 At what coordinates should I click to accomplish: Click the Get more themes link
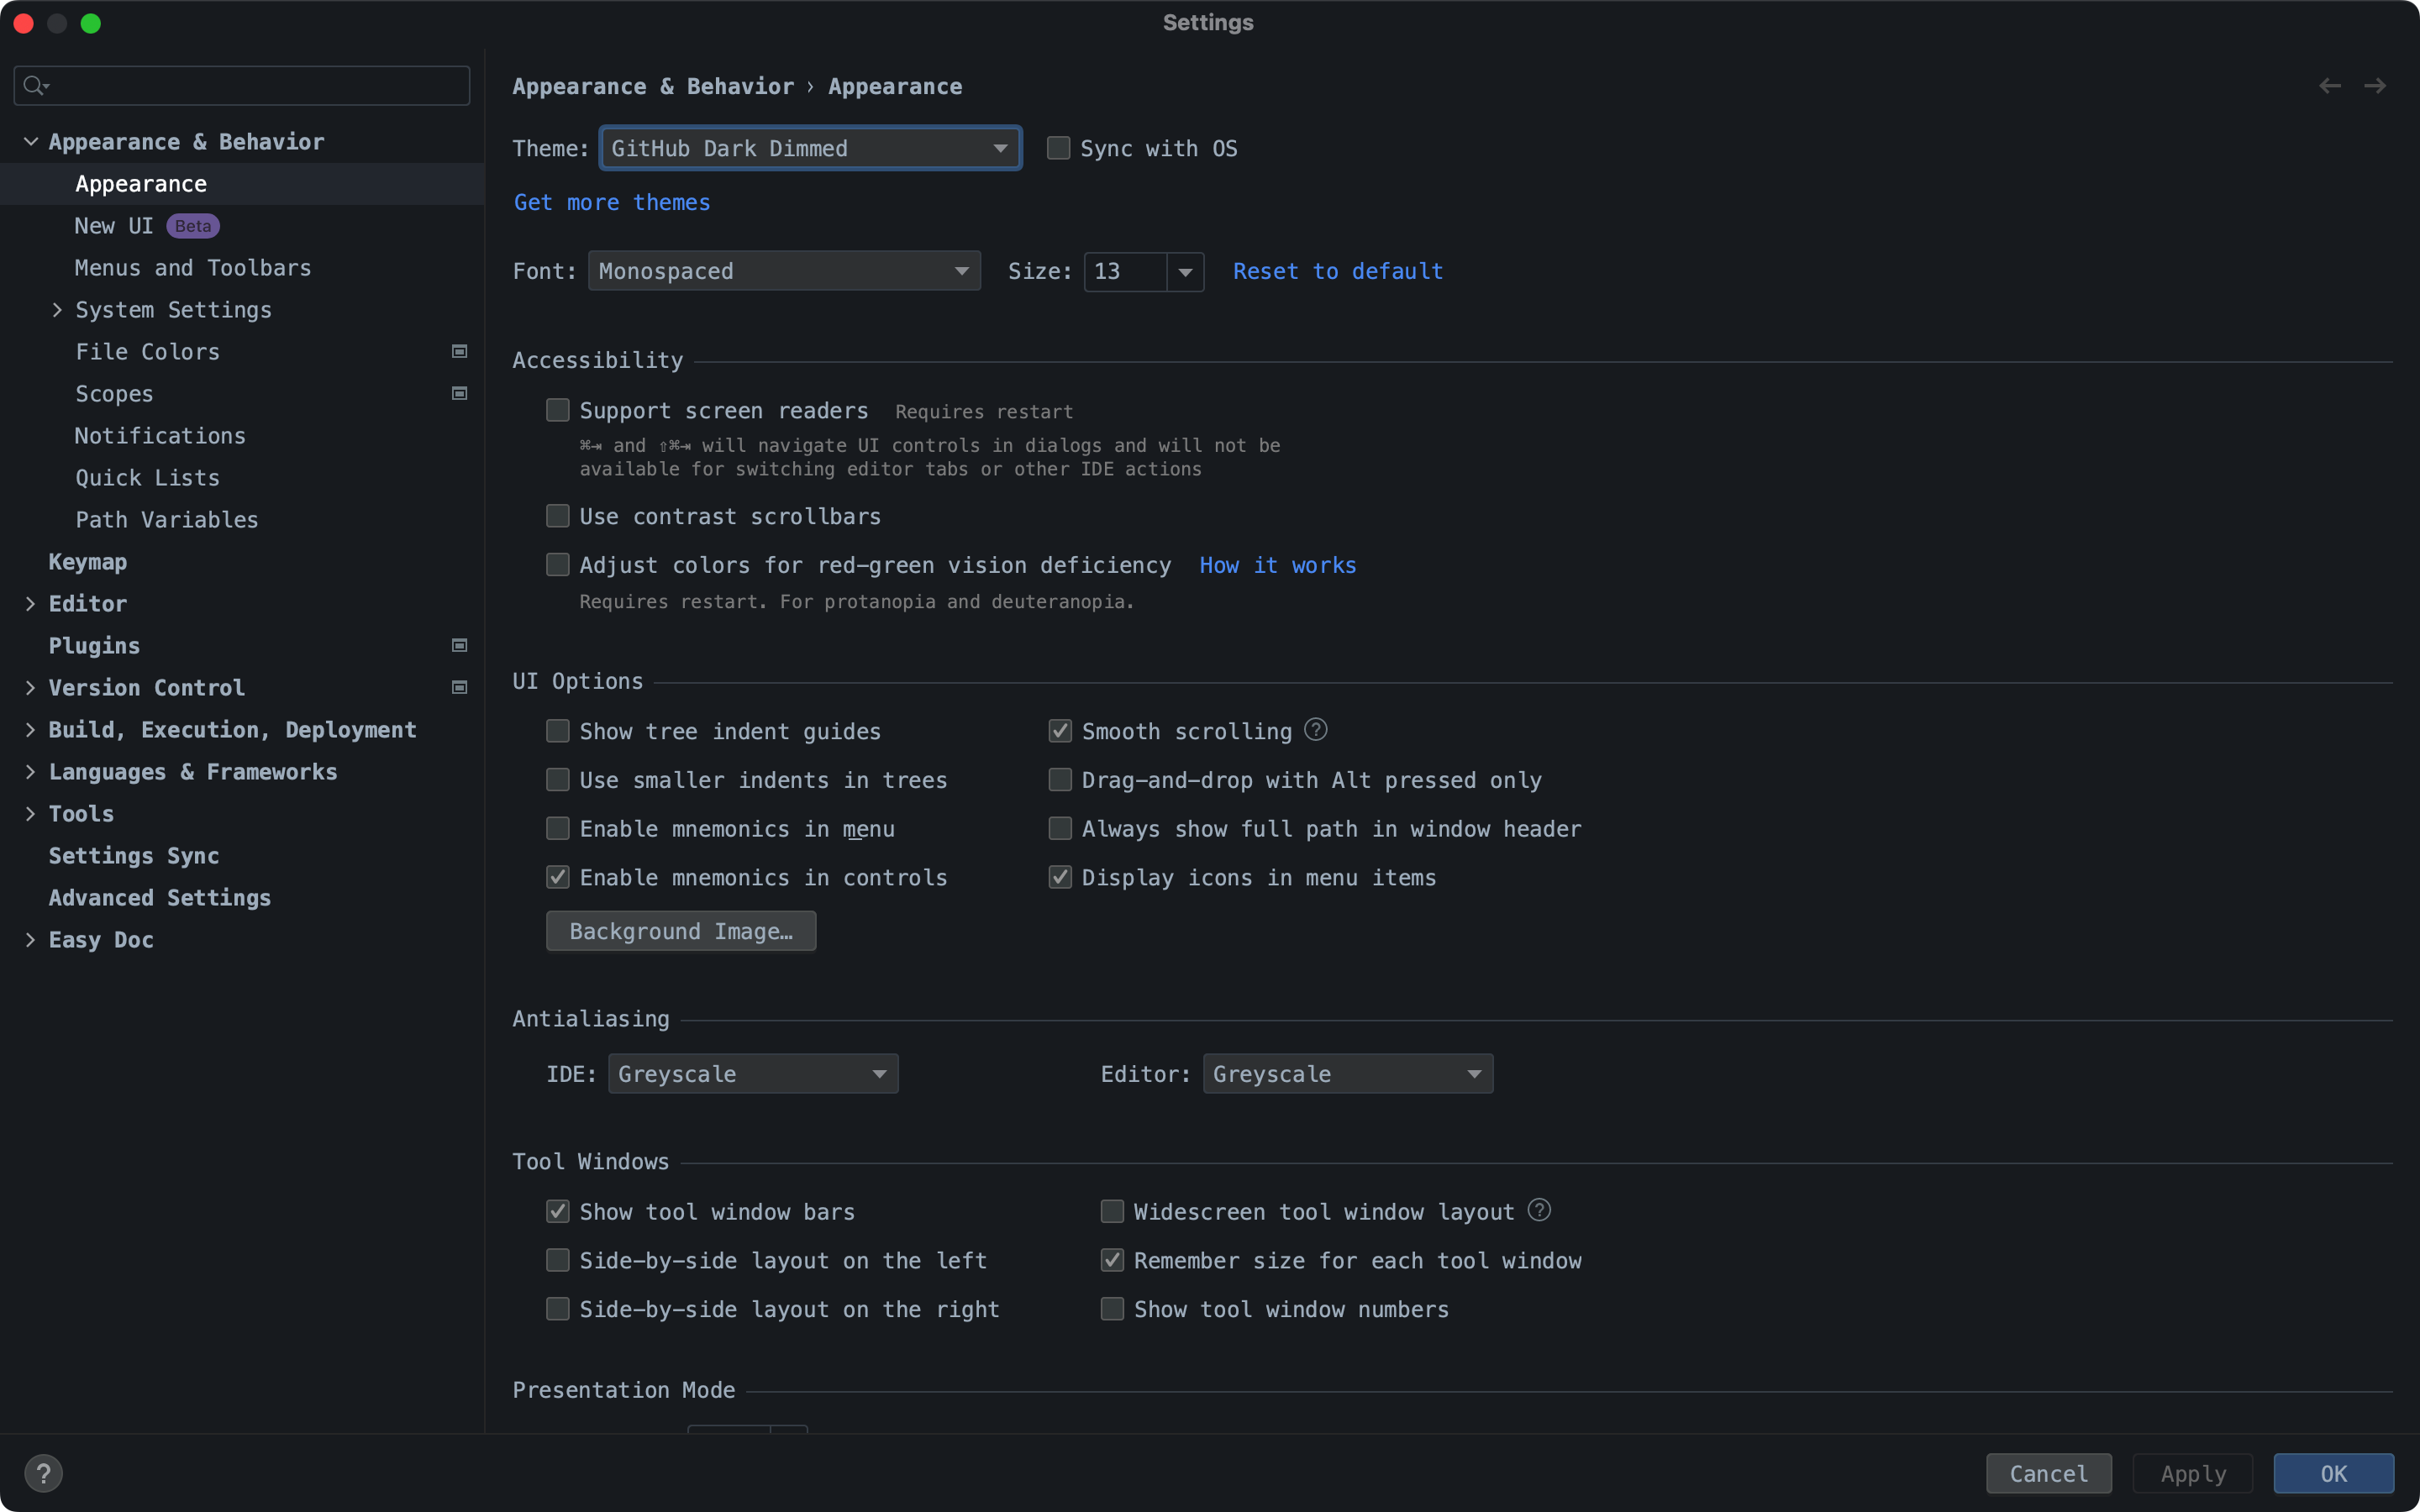(x=612, y=202)
